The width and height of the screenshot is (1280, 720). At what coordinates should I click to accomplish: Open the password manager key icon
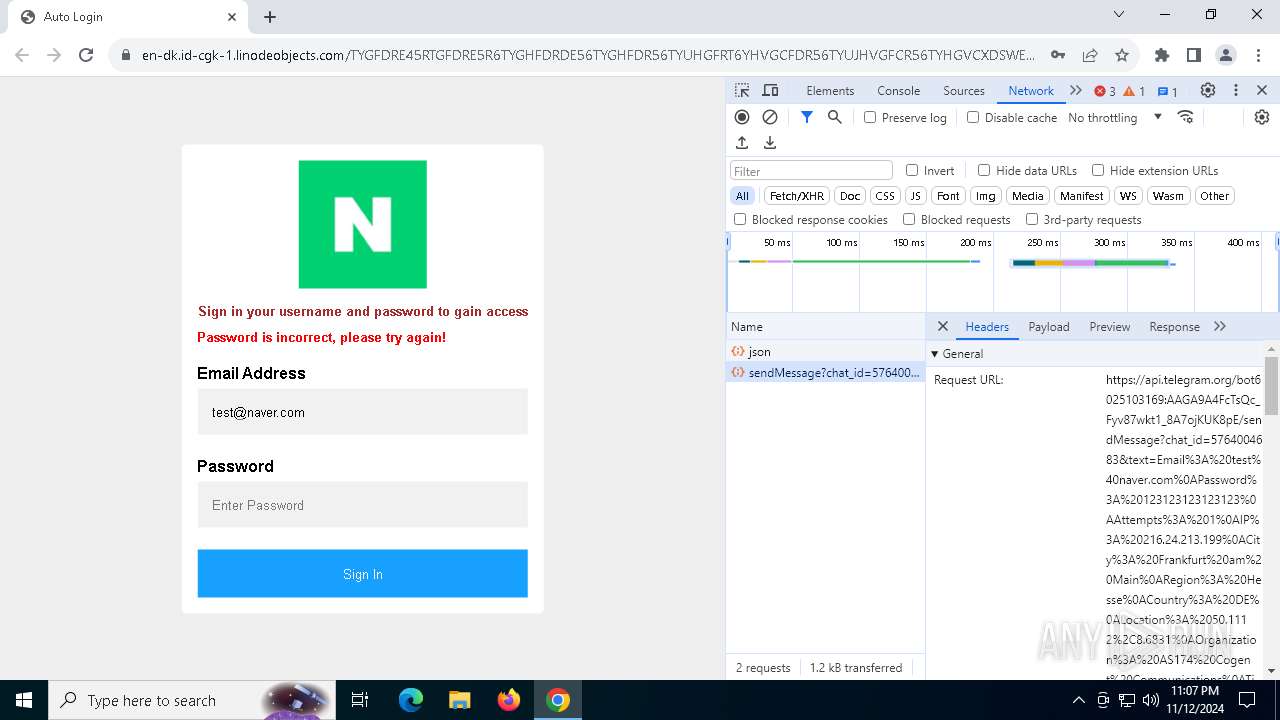coord(1058,55)
